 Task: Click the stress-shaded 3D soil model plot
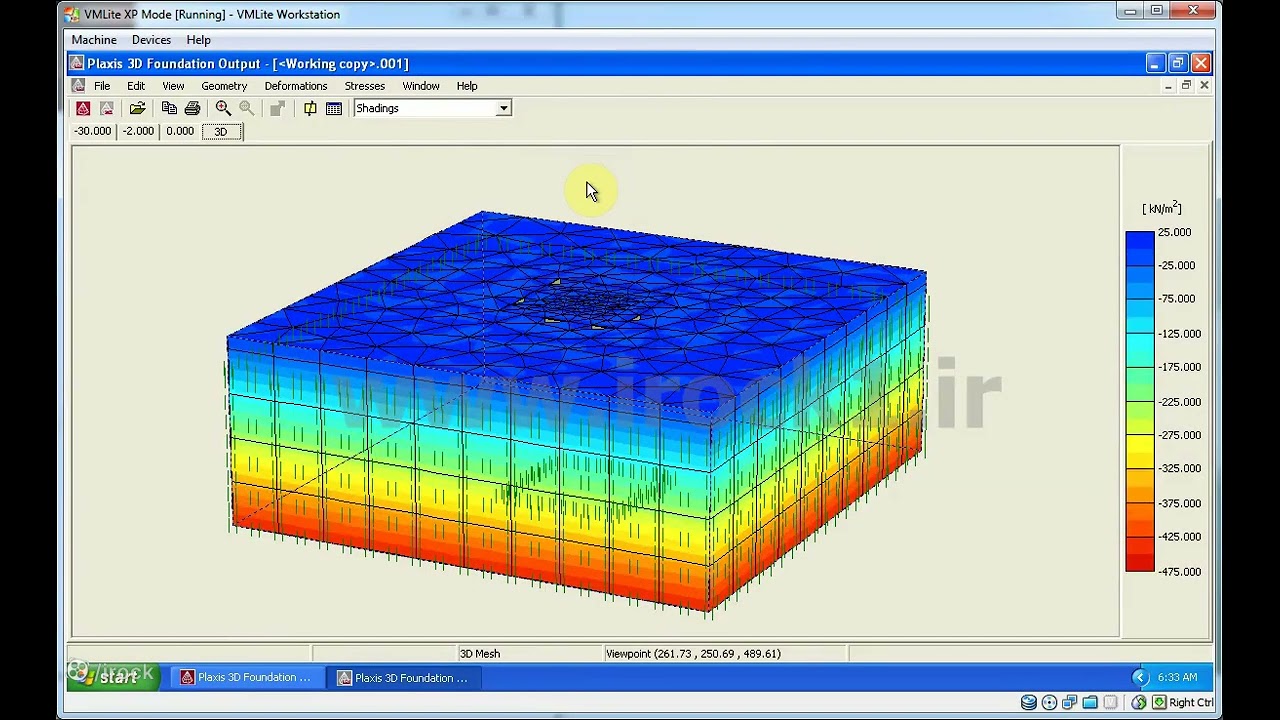click(x=576, y=411)
